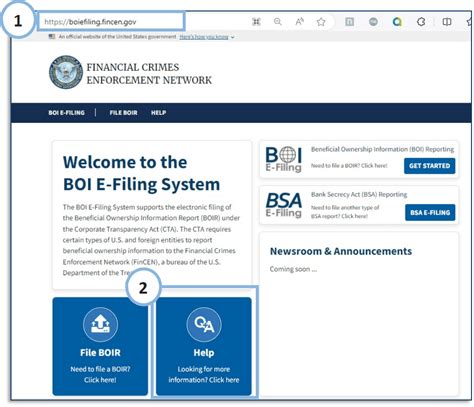Screen dimensions: 474x407
Task: Click 'Welcome to the BOI E-Filing System' heading
Action: [142, 173]
